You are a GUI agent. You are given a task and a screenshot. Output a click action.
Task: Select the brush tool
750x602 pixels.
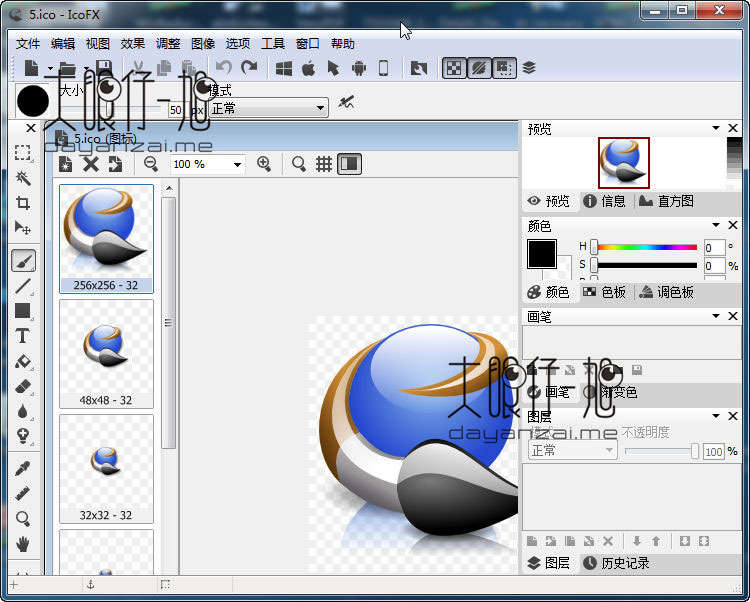tap(23, 261)
